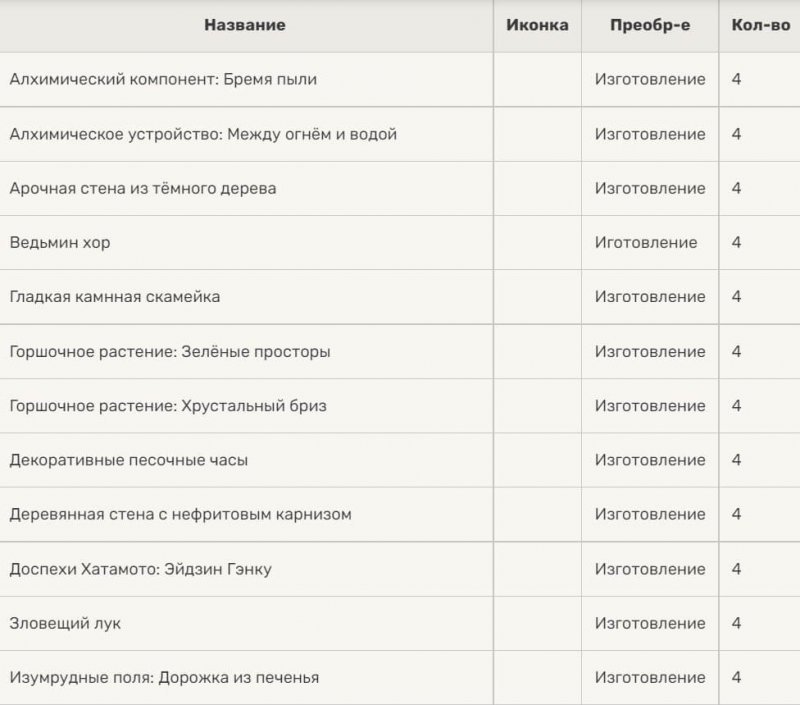Click the quantity cell for "Зловещий лук"
Screen dimensions: 800x705
point(737,623)
